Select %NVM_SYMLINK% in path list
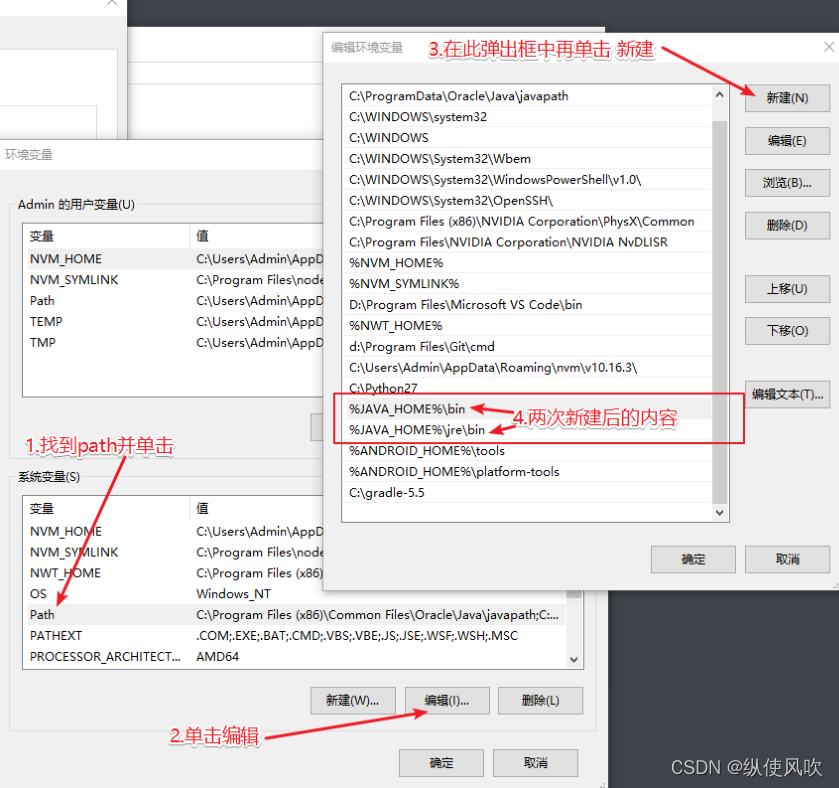This screenshot has height=788, width=839. coord(527,284)
